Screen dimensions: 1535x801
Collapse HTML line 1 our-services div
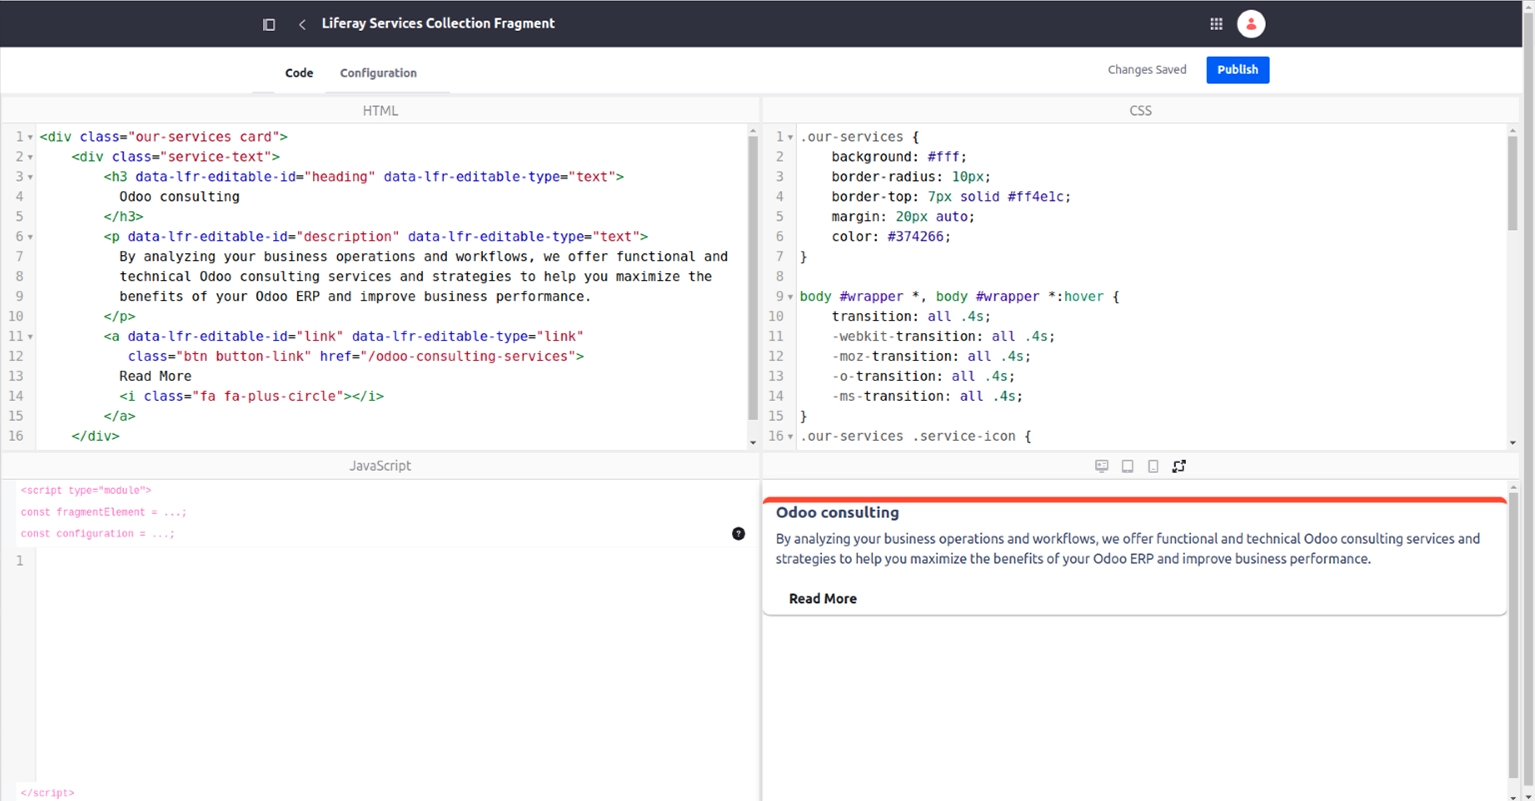(30, 137)
